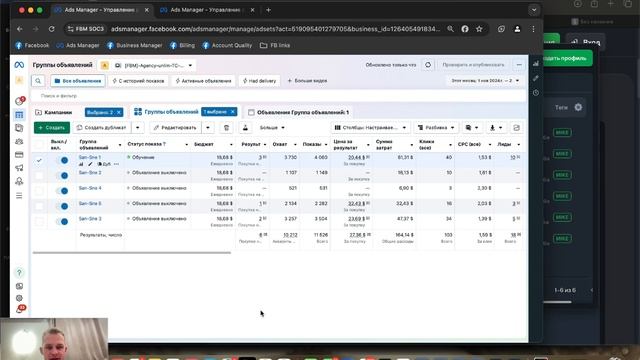Open the edit button's dropdown arrow
The image size is (640, 360).
pyautogui.click(x=208, y=128)
